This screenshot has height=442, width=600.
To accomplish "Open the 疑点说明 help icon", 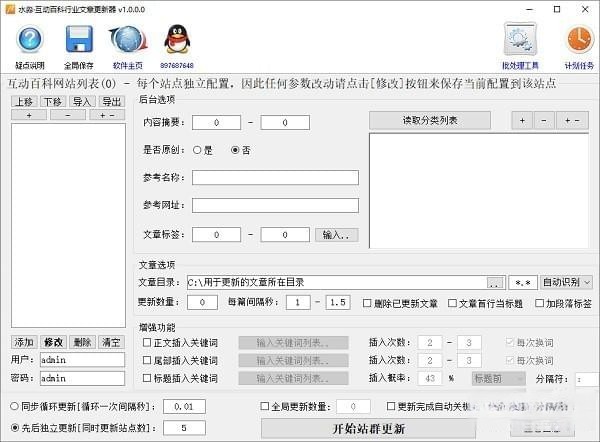I will (29, 39).
